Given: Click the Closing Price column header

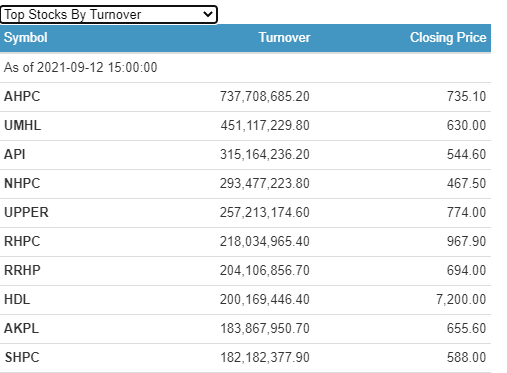Looking at the screenshot, I should pos(448,37).
